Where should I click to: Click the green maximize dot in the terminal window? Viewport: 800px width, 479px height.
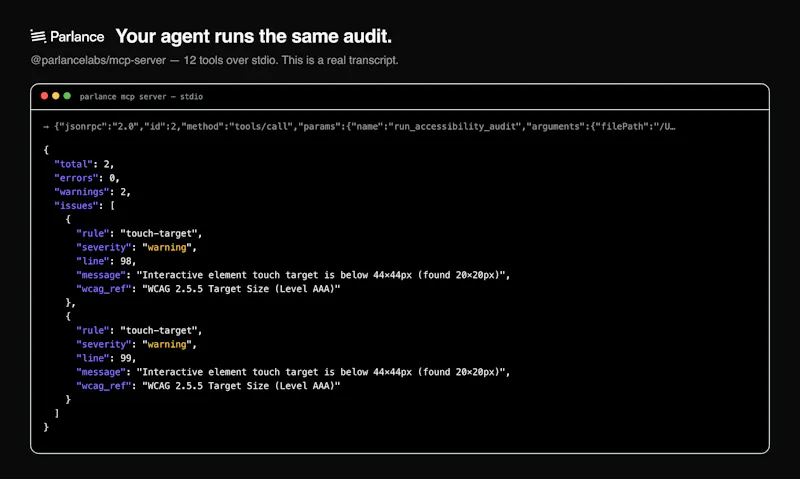[x=67, y=96]
